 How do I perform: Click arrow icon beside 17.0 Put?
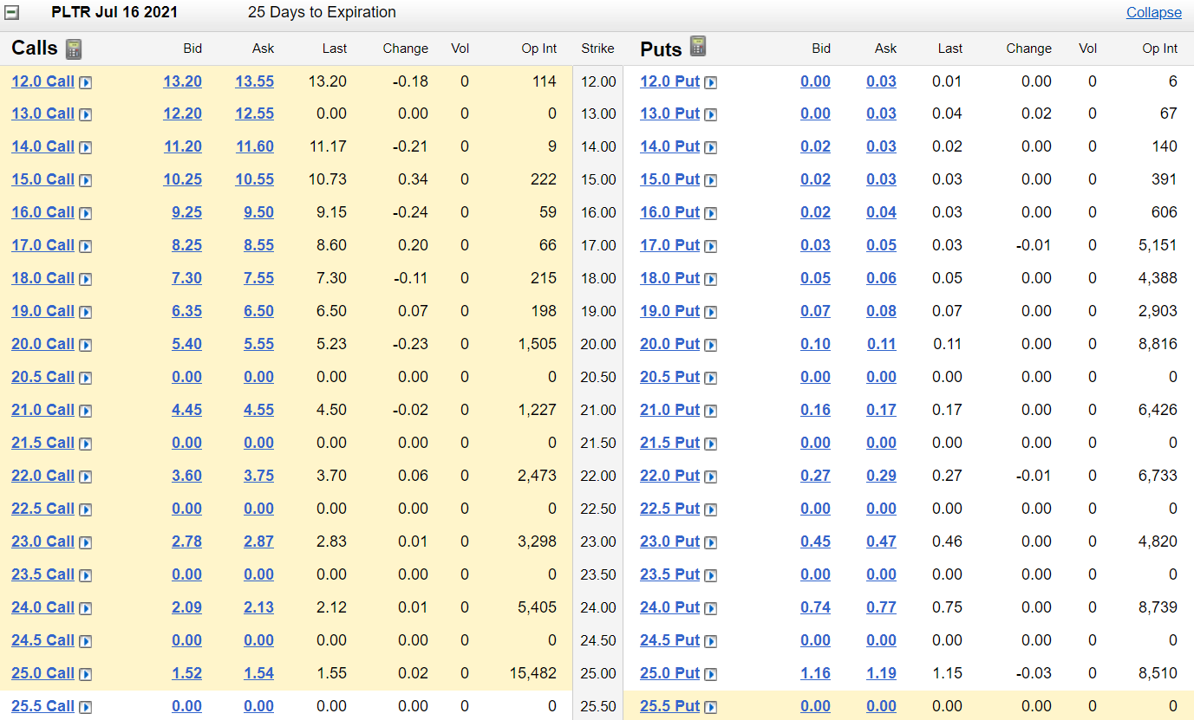(x=710, y=247)
